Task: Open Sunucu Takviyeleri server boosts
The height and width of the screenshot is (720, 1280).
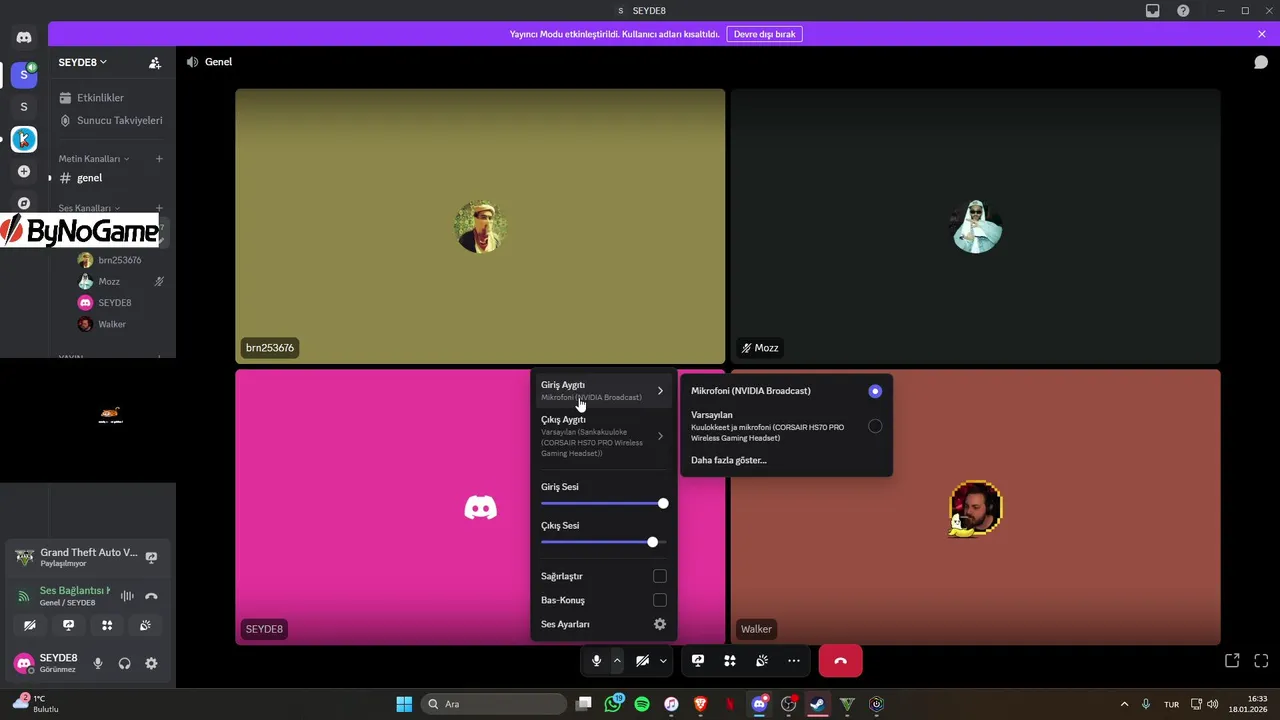Action: (112, 120)
